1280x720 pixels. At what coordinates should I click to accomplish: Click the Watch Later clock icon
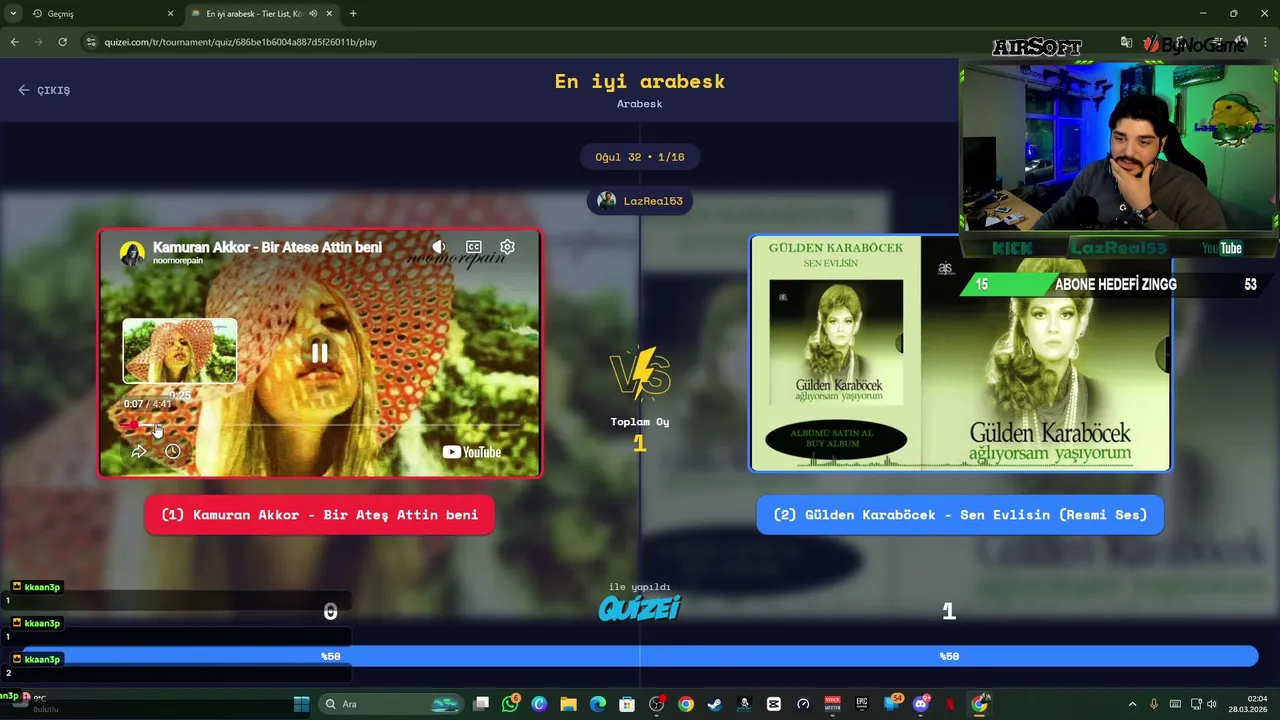click(172, 452)
